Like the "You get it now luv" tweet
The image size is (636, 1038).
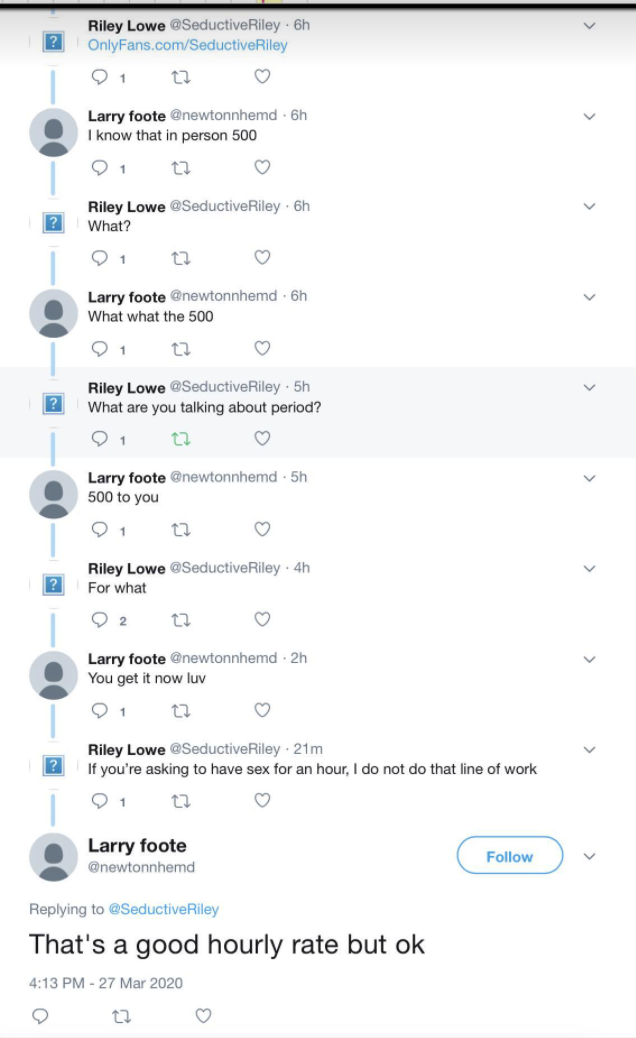262,710
